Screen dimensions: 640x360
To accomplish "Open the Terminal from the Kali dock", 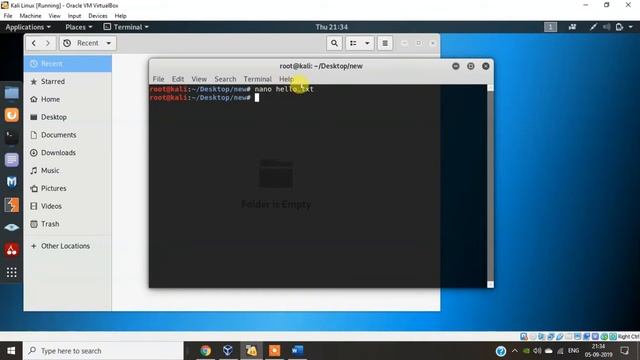I will pyautogui.click(x=11, y=138).
